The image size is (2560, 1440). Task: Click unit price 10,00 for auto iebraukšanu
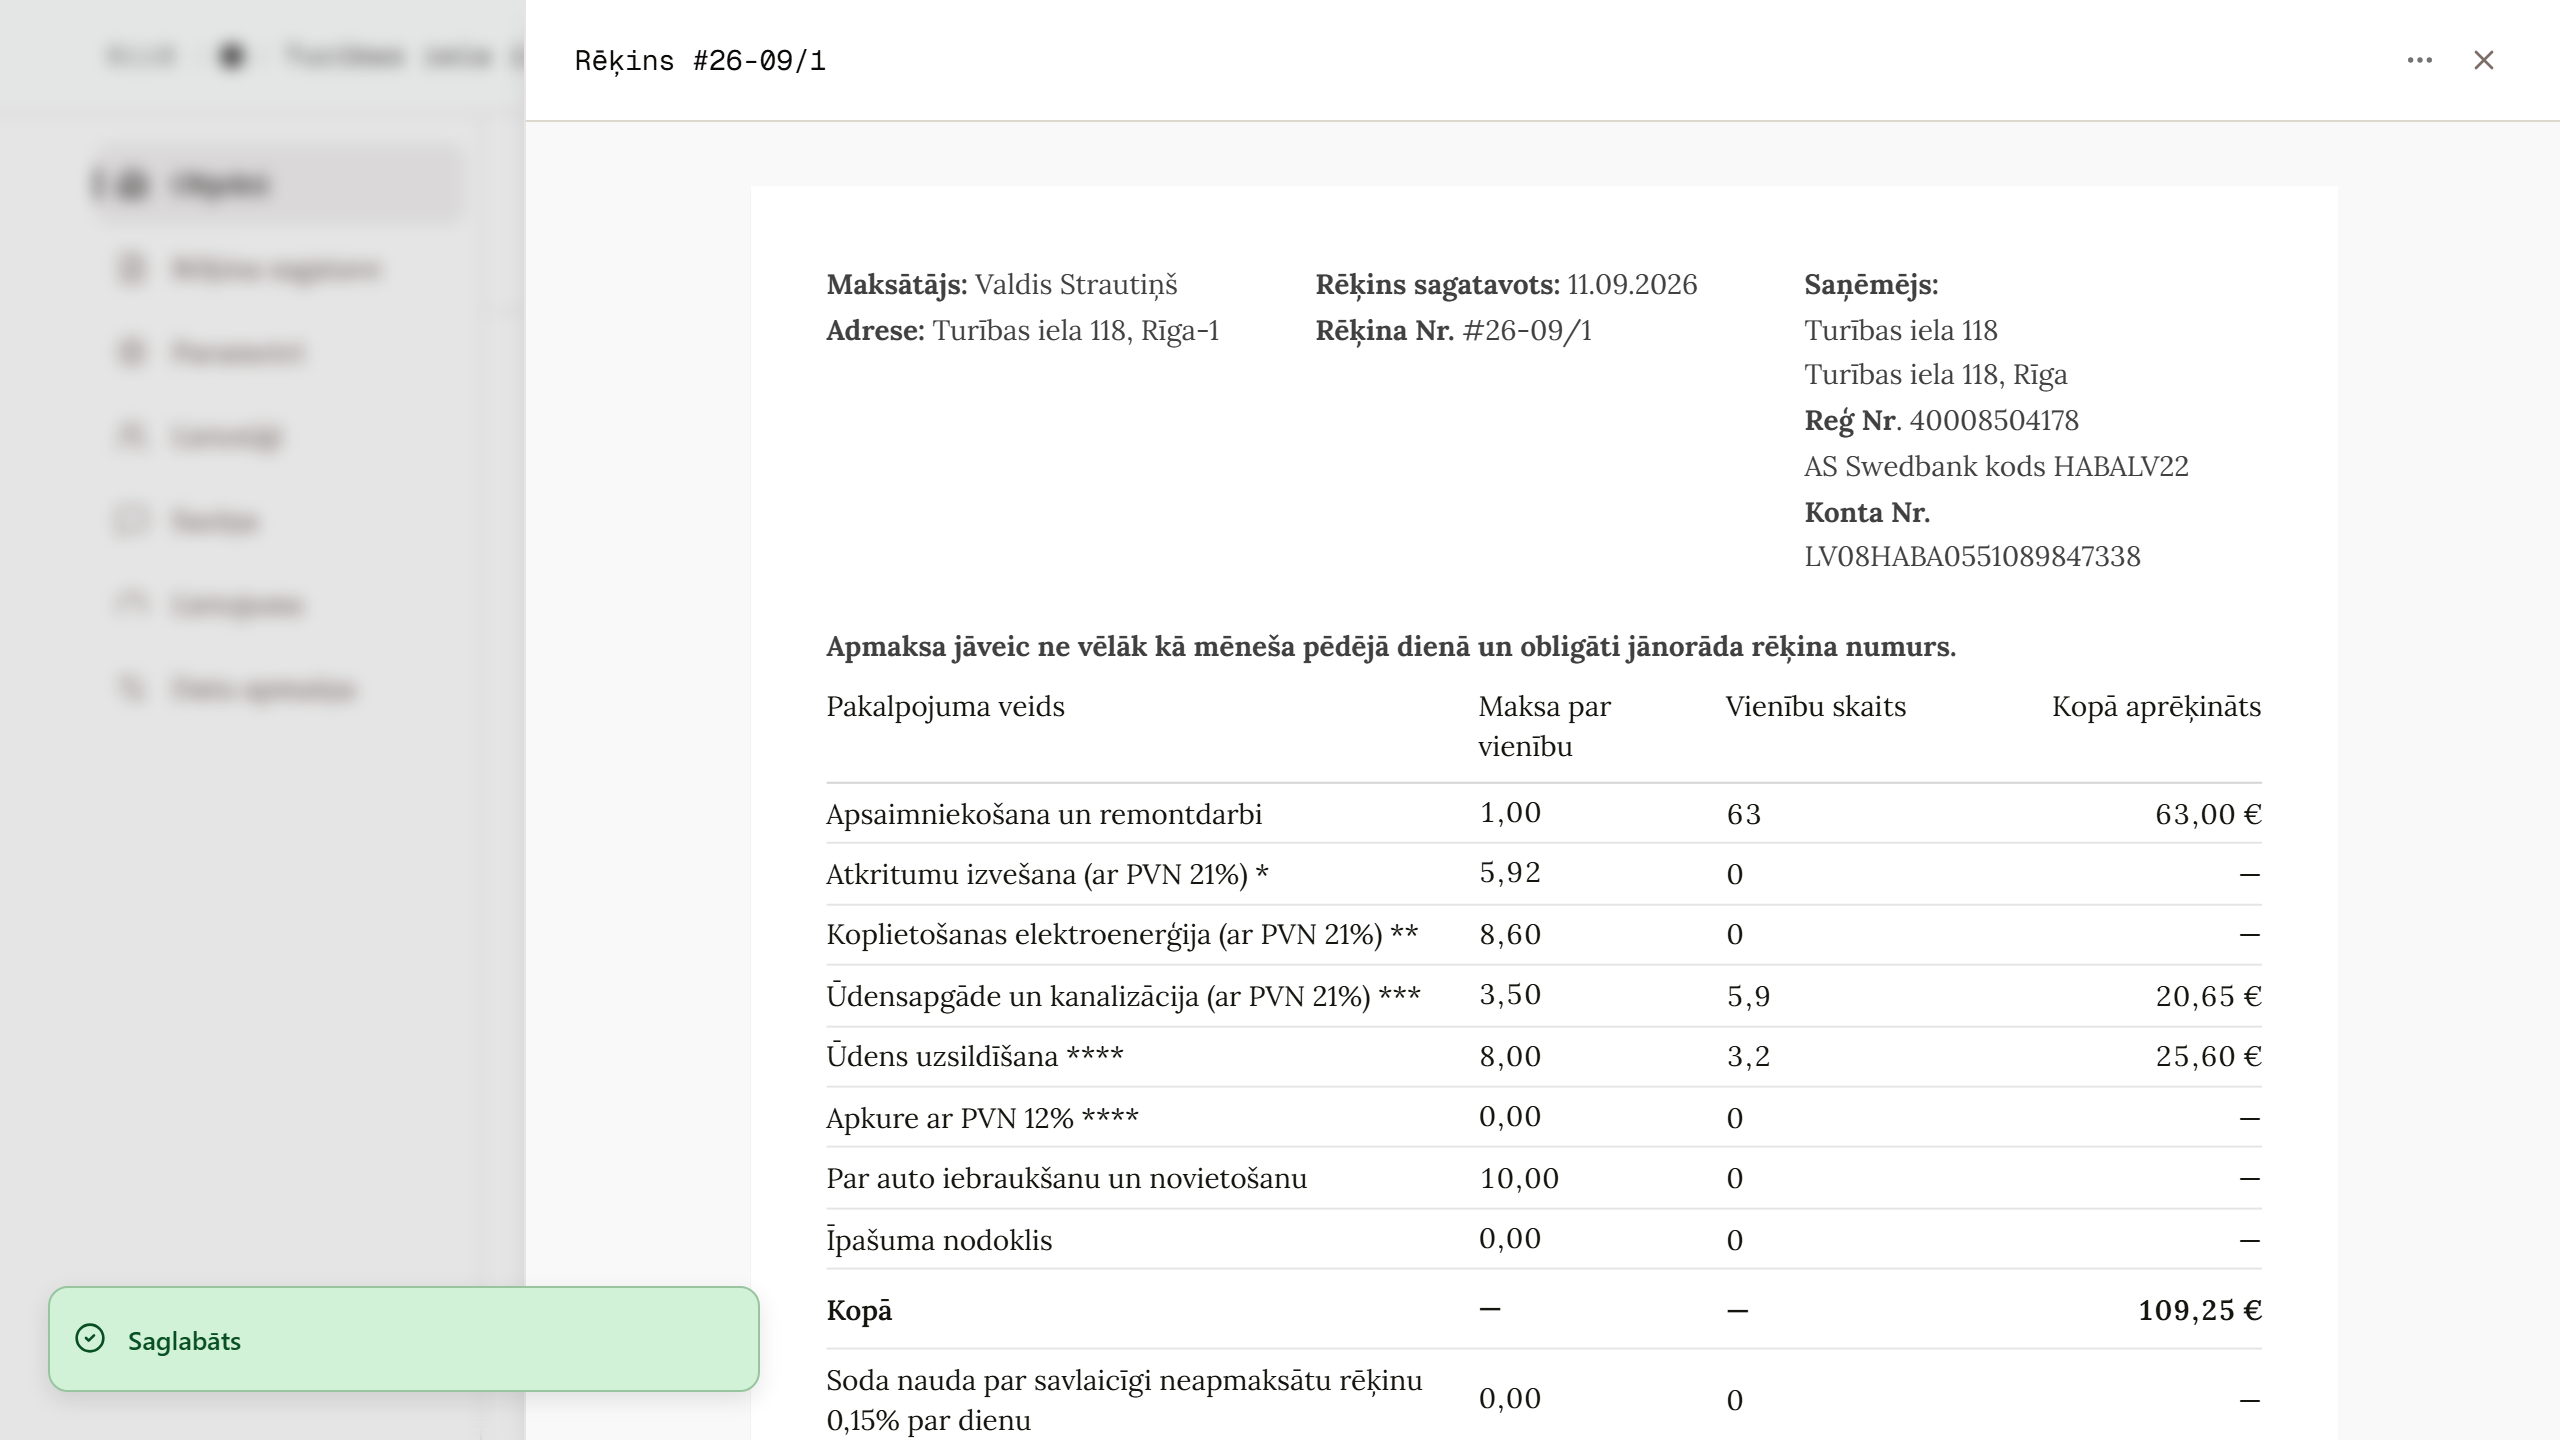click(1519, 1179)
